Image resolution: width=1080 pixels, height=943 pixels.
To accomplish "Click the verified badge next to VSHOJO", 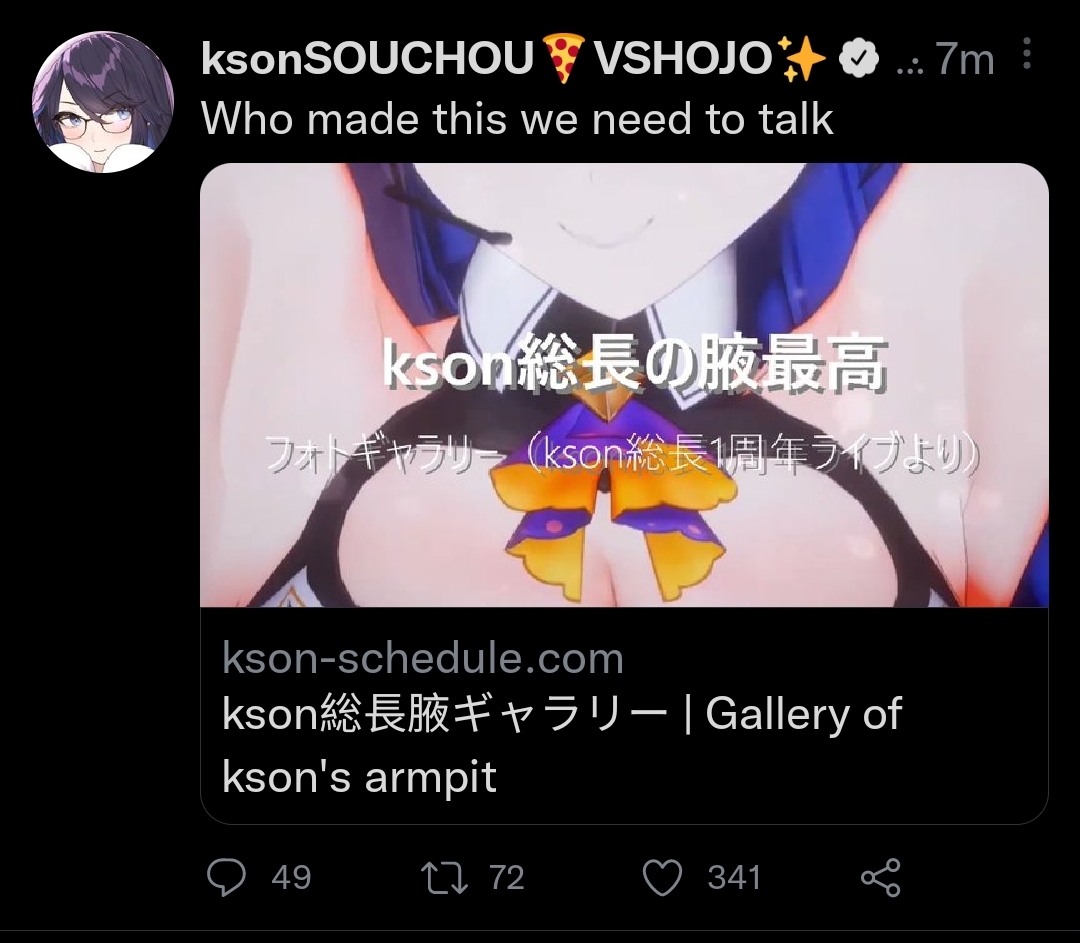I will [858, 58].
